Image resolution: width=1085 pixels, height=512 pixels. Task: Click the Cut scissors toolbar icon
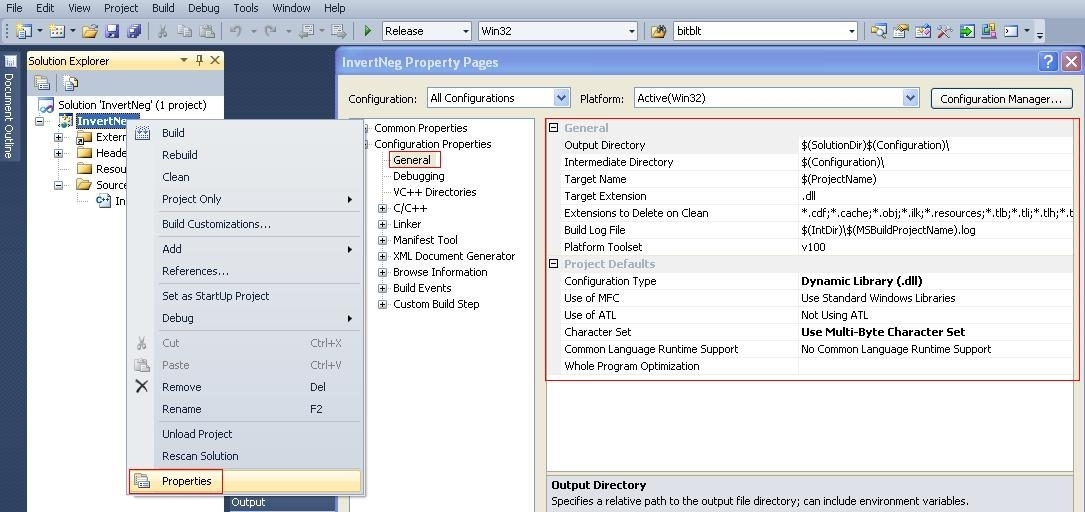pyautogui.click(x=163, y=31)
